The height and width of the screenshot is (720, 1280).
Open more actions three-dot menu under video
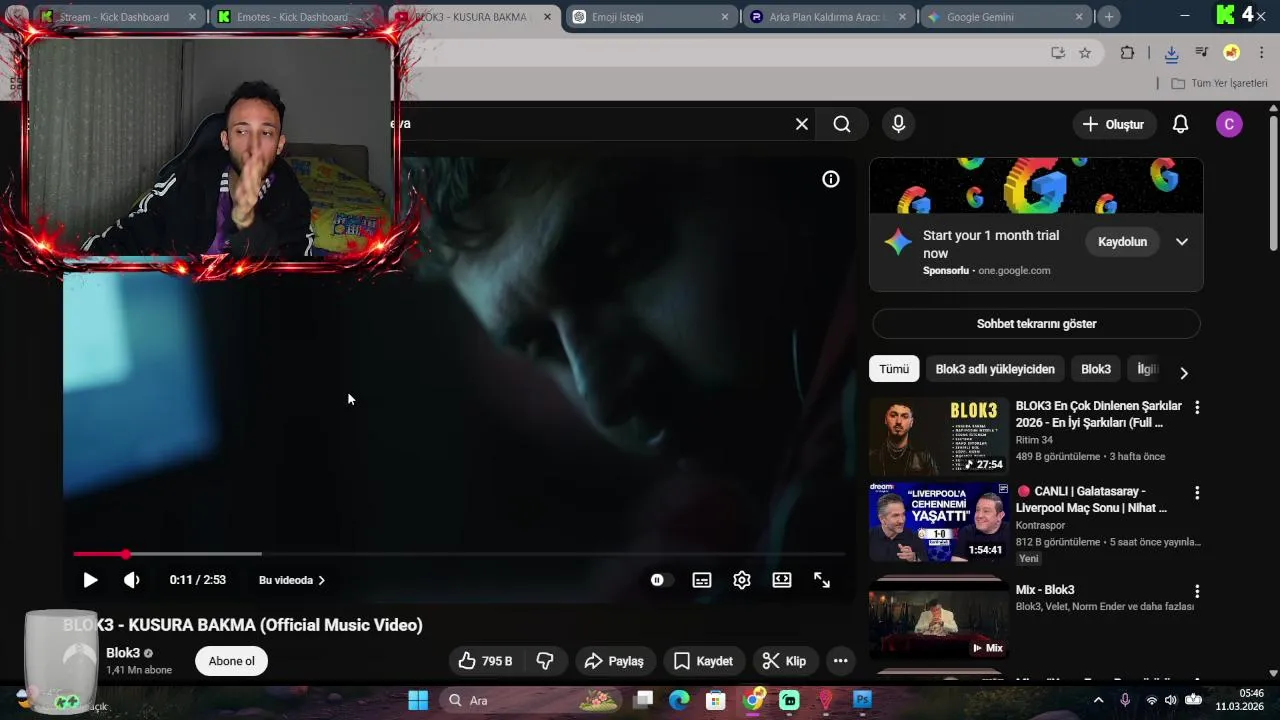841,661
